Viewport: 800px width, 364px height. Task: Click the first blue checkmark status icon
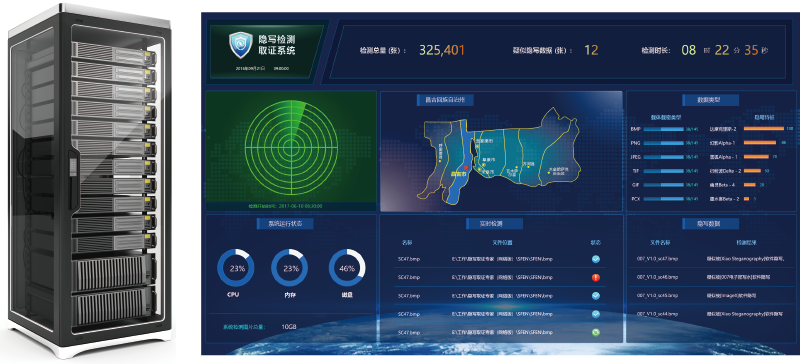point(595,259)
